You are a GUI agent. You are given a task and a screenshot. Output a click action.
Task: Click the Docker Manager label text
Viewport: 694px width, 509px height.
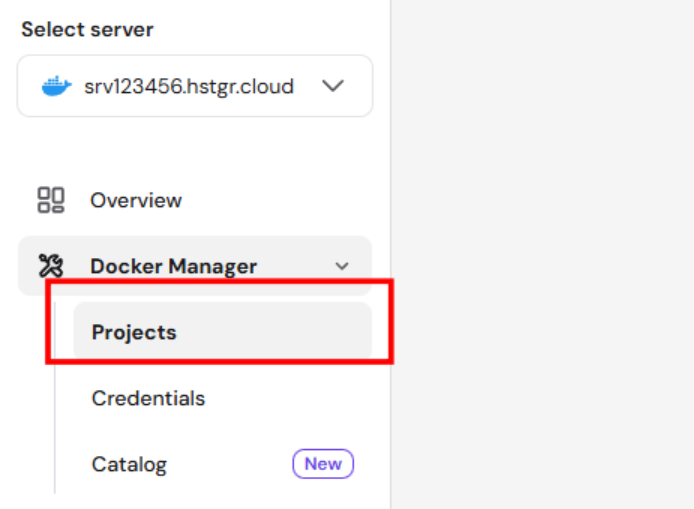(x=173, y=266)
